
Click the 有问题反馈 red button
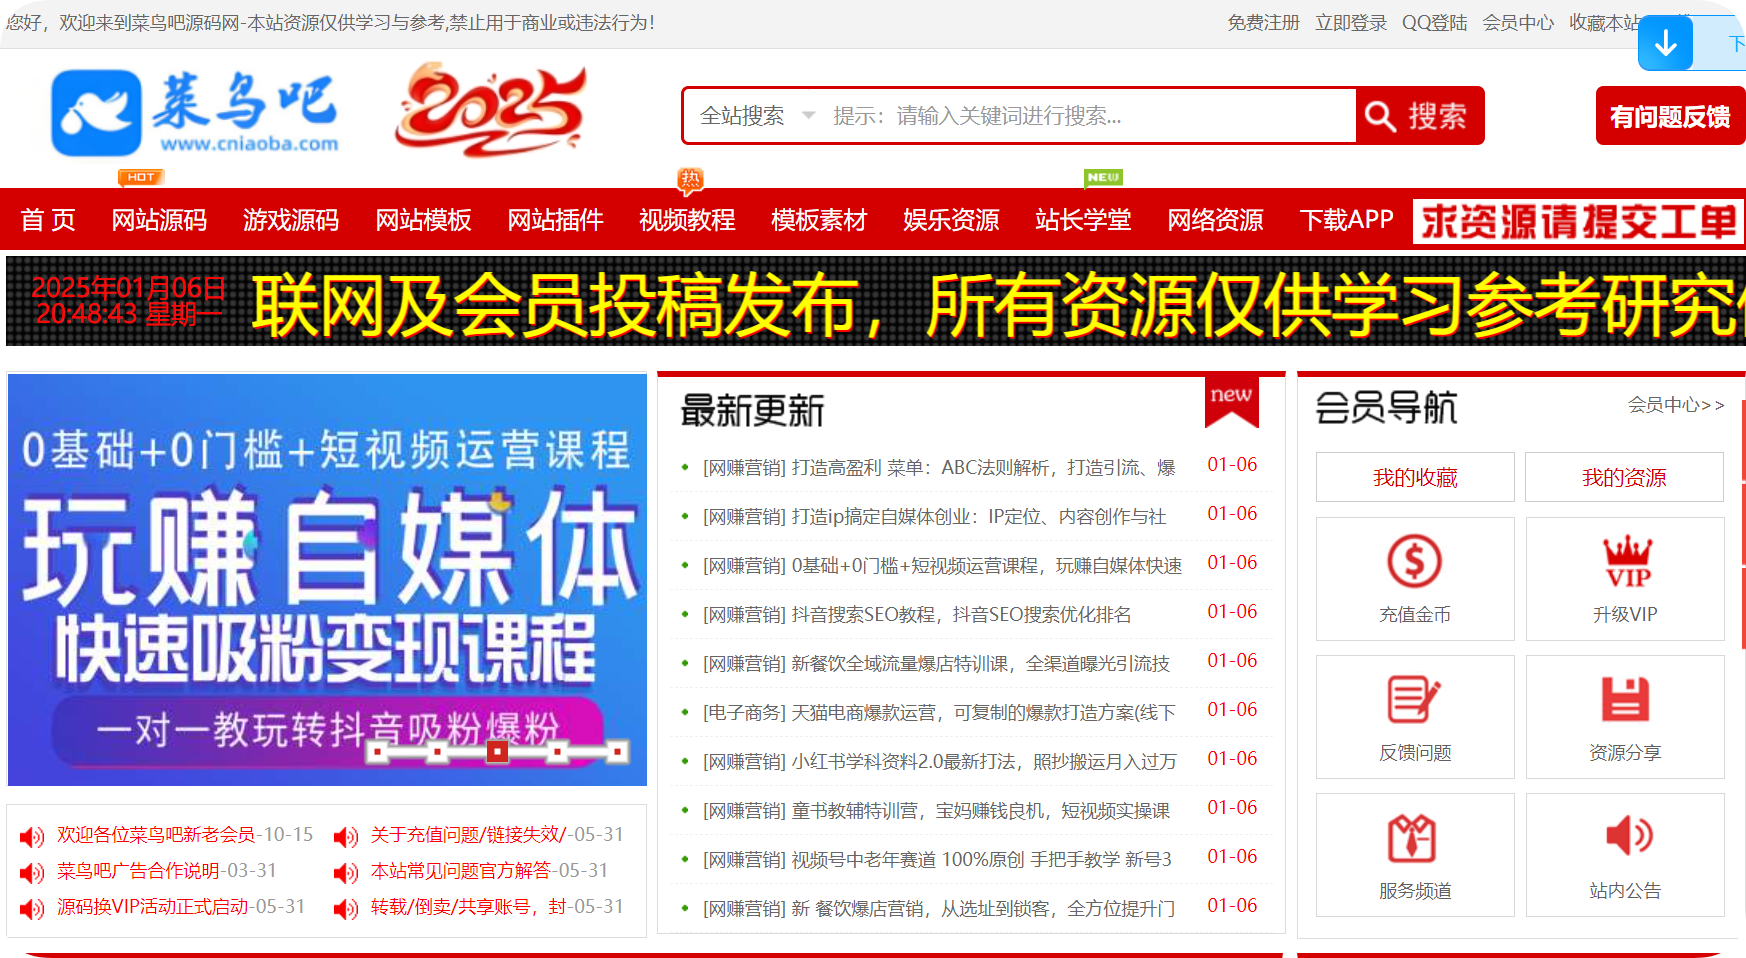pyautogui.click(x=1669, y=116)
